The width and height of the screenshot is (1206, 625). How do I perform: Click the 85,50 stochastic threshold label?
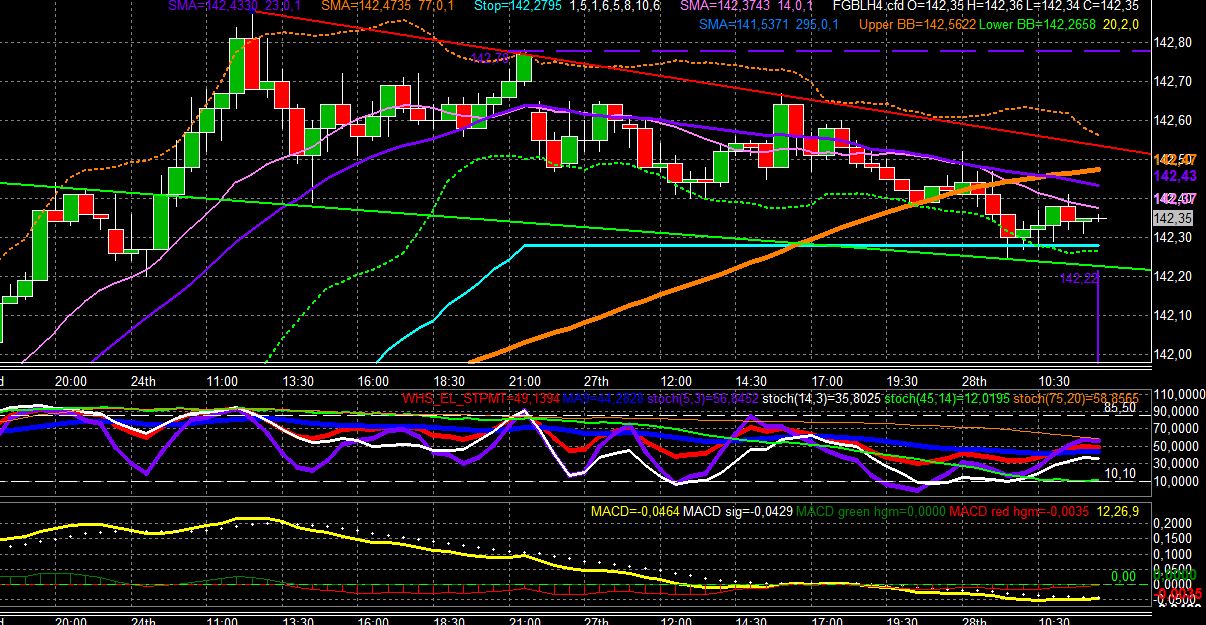pos(1119,408)
